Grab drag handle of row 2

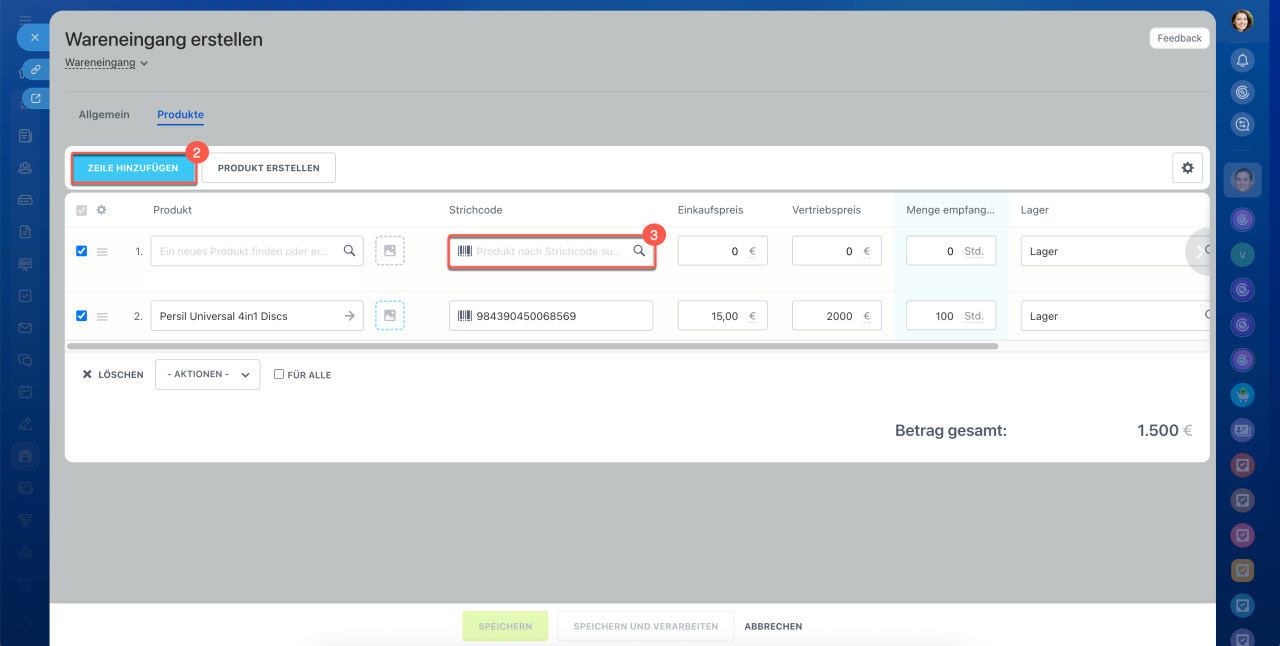tap(102, 316)
